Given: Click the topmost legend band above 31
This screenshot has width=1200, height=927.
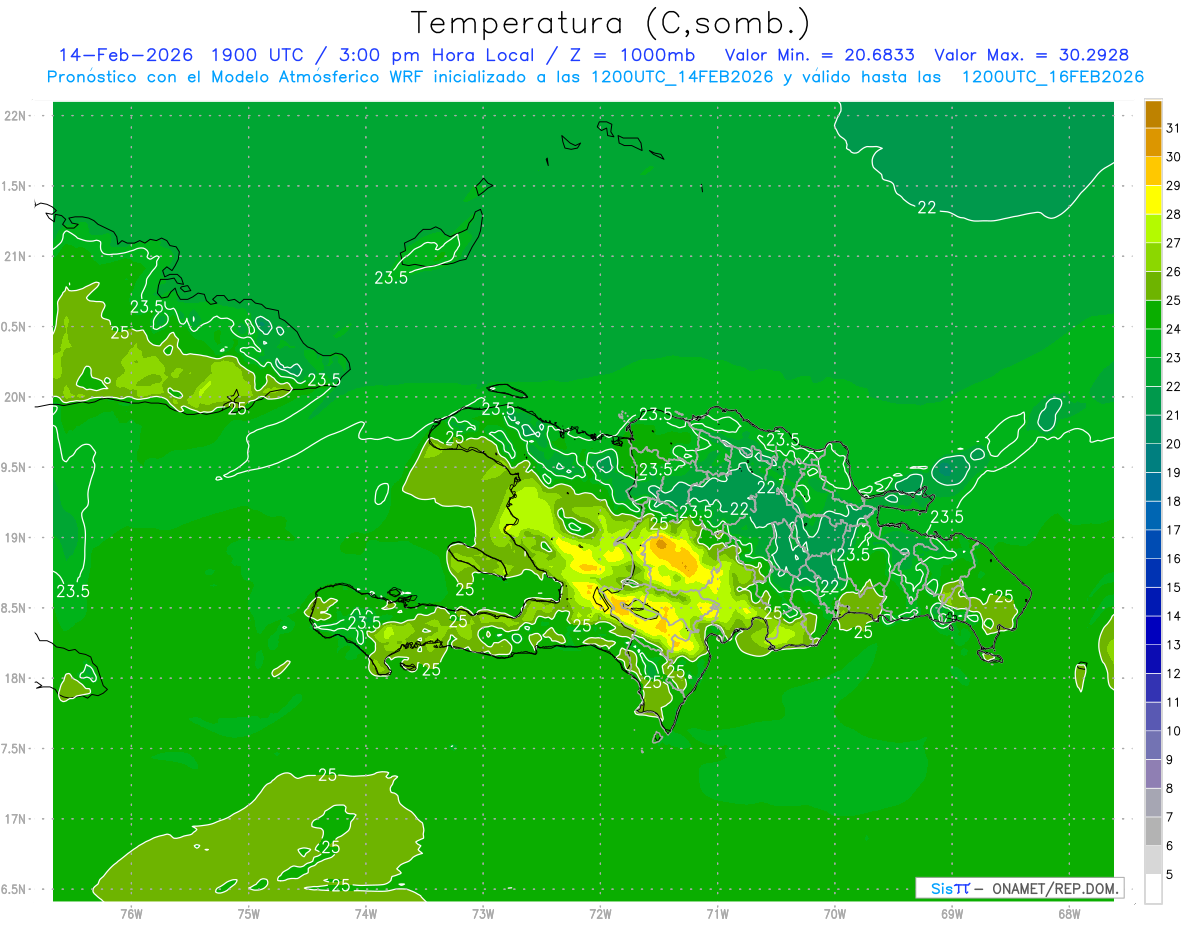Looking at the screenshot, I should pos(1153,115).
